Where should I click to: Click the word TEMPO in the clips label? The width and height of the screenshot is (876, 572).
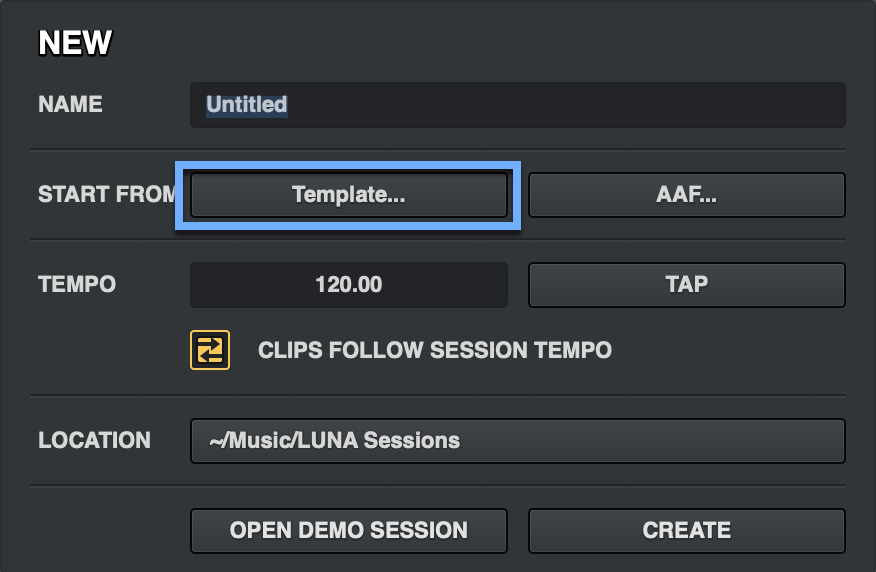[x=572, y=350]
